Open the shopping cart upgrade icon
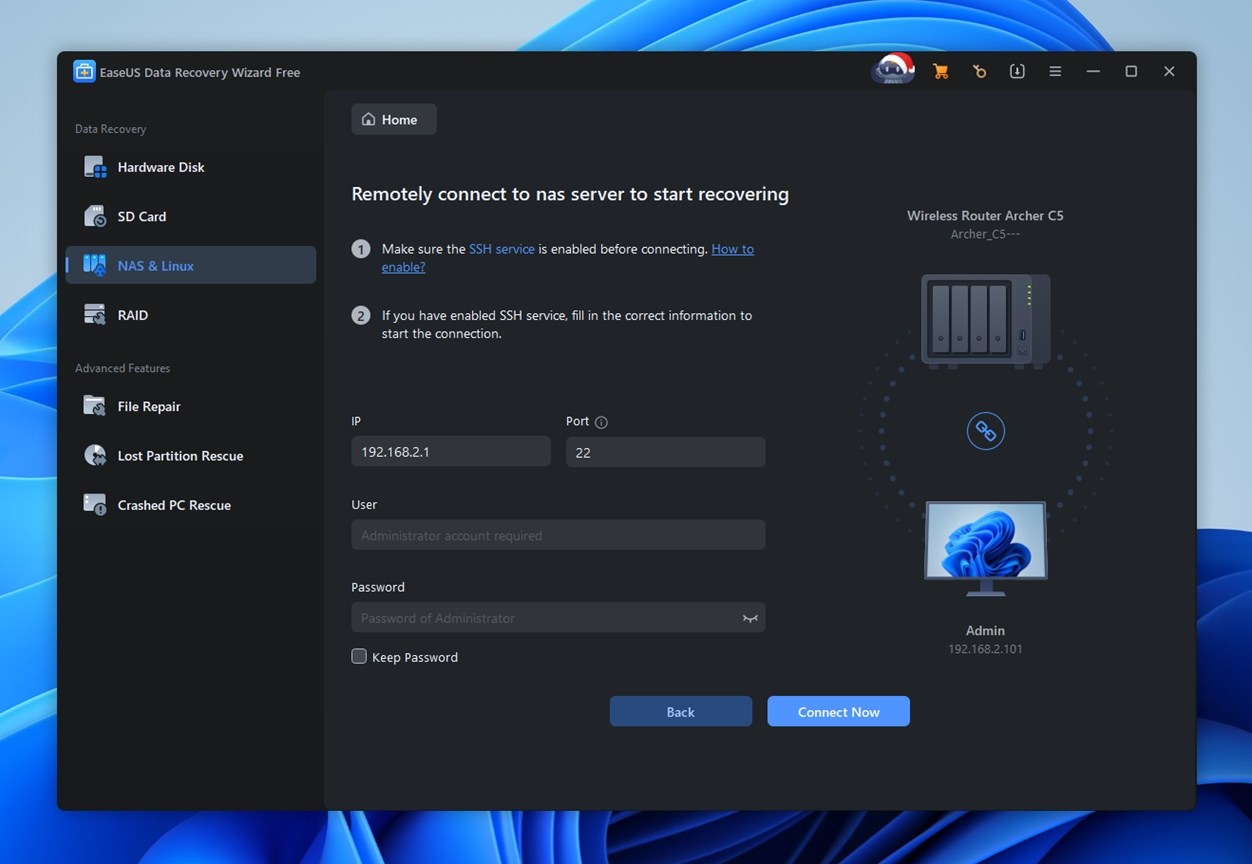The width and height of the screenshot is (1252, 864). pyautogui.click(x=940, y=72)
